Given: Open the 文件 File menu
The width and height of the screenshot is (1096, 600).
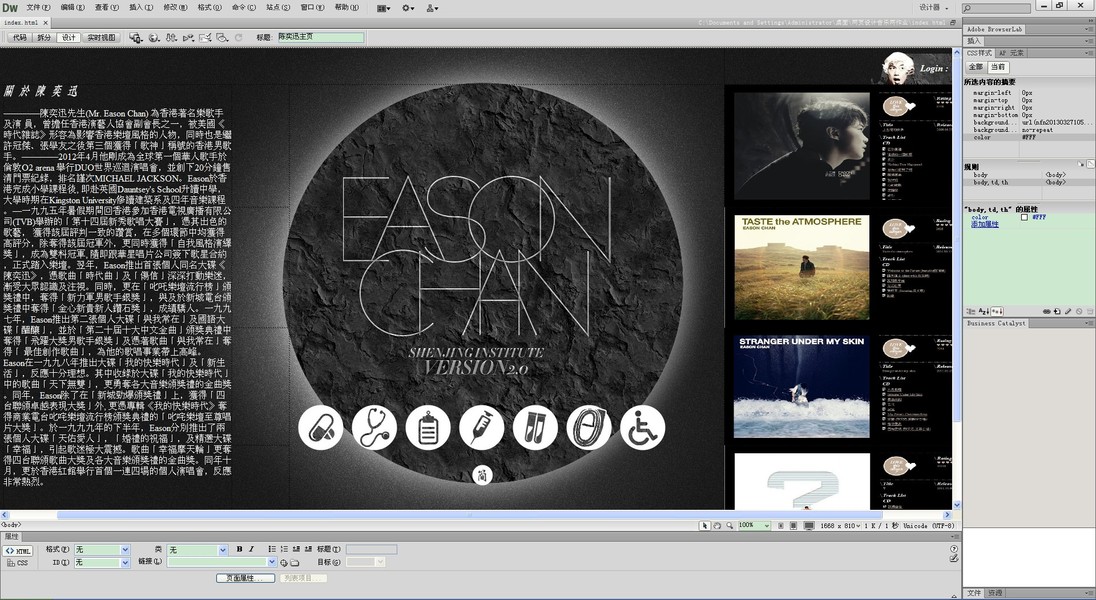Looking at the screenshot, I should [x=38, y=8].
